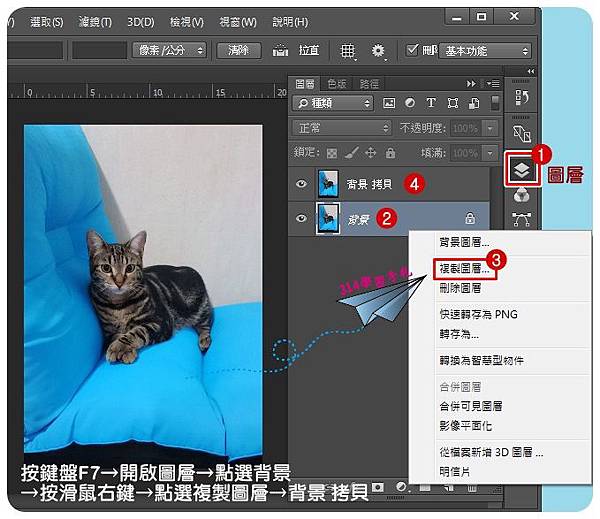600x519 pixels.
Task: Lock all padlock icon
Action: tap(390, 153)
